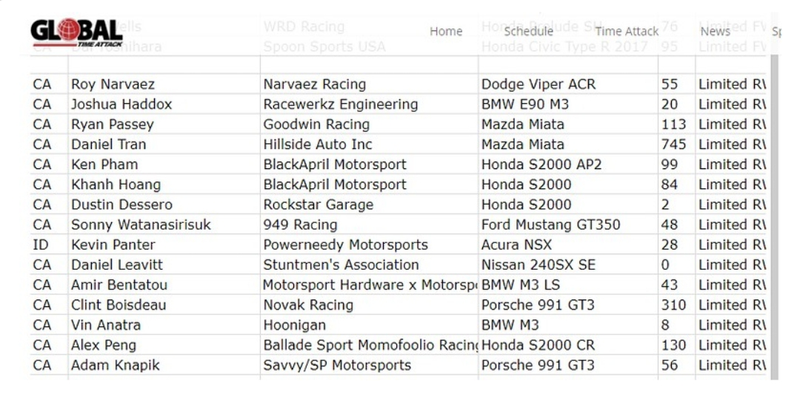800x393 pixels.
Task: Select car number 310 cell
Action: (x=677, y=305)
